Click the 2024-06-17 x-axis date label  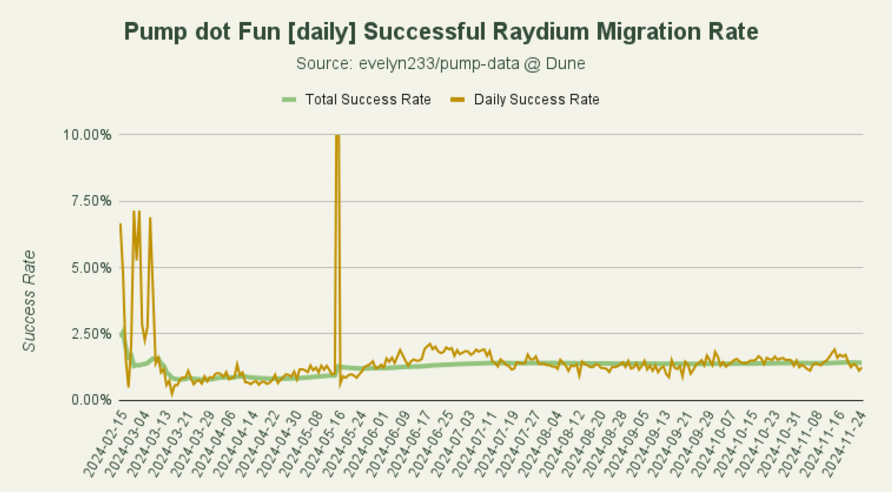(408, 443)
